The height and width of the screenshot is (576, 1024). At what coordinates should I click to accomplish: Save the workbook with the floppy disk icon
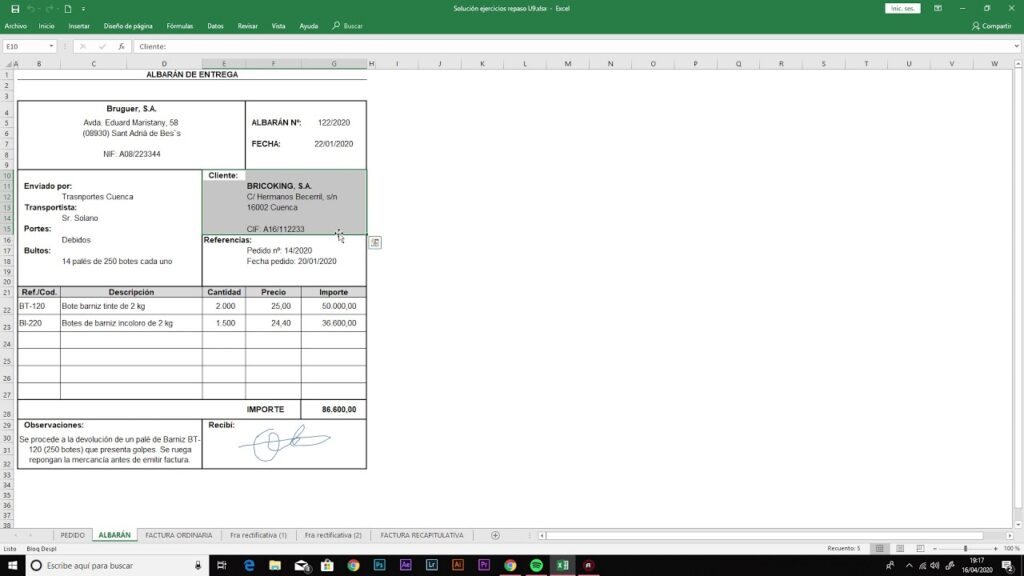(15, 8)
